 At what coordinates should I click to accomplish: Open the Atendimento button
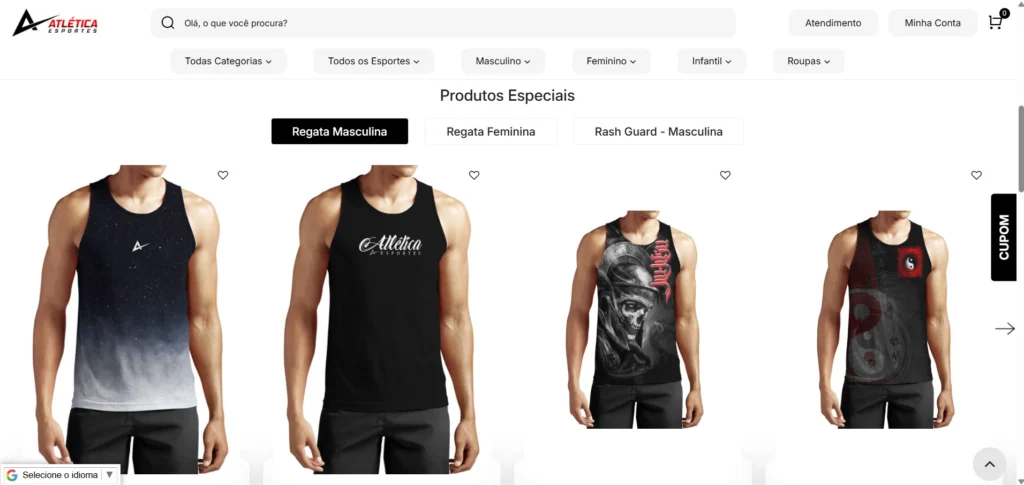(833, 23)
